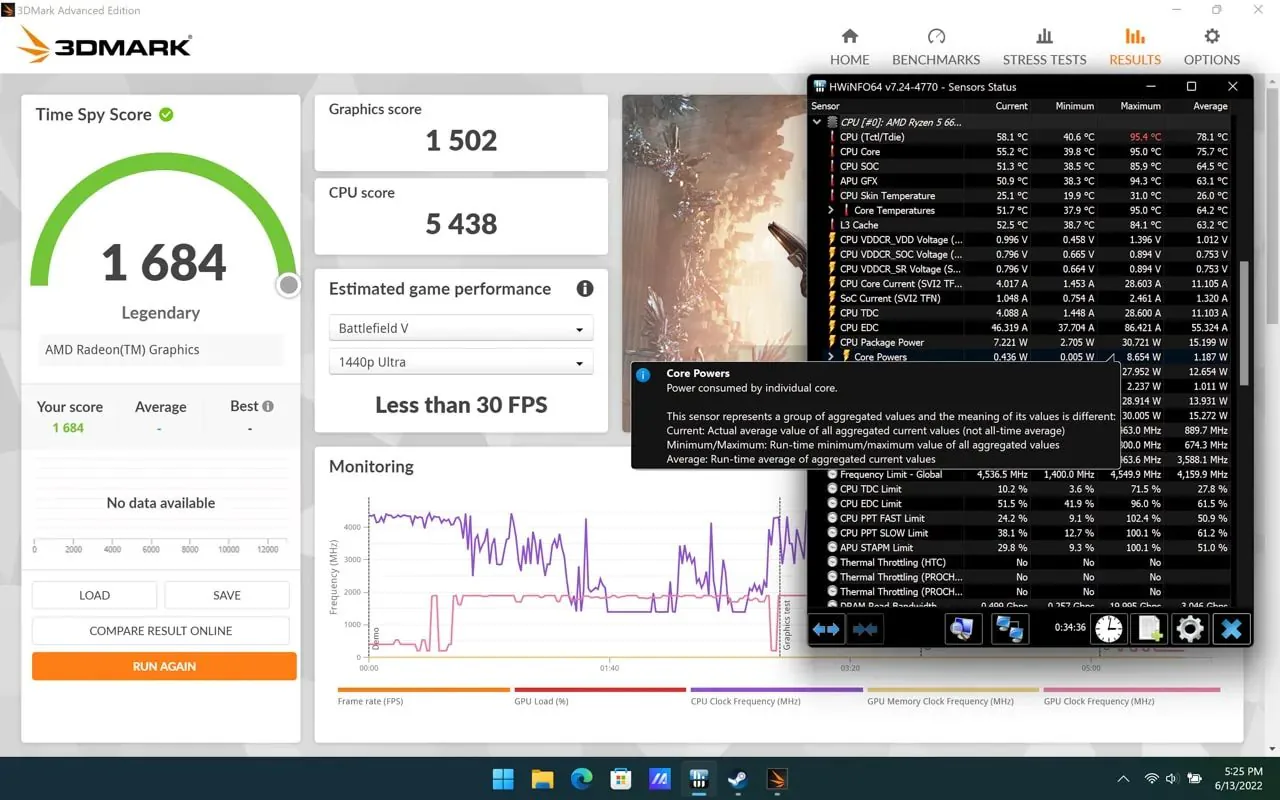Click the info icon beside Best
Viewport: 1280px width, 800px height.
point(268,406)
